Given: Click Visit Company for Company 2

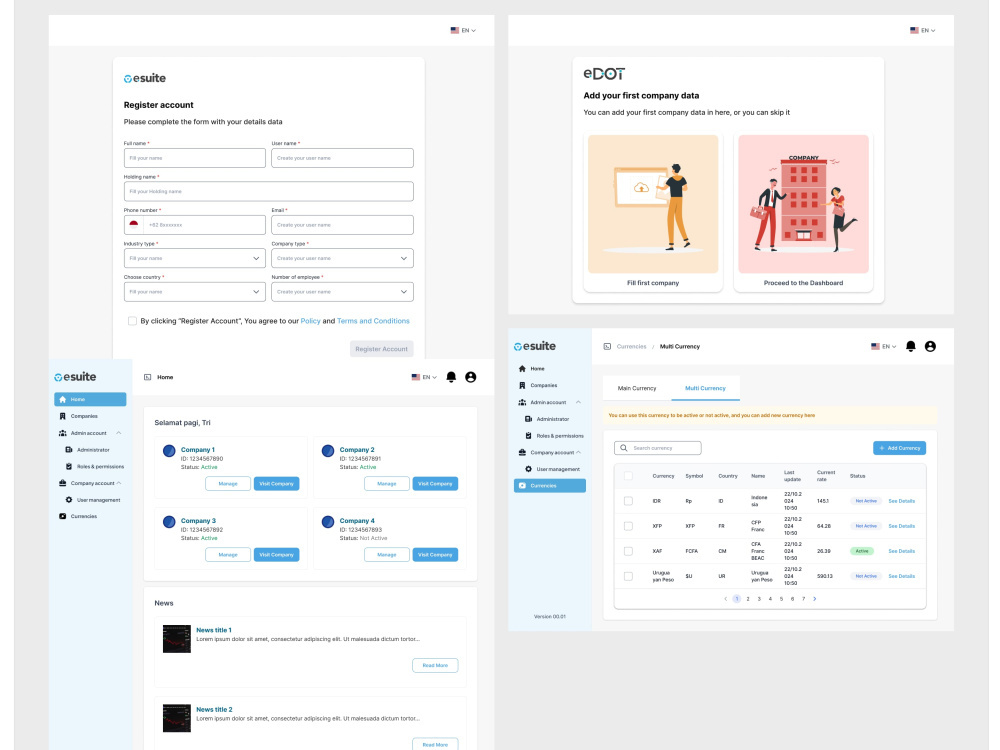Looking at the screenshot, I should 435,484.
